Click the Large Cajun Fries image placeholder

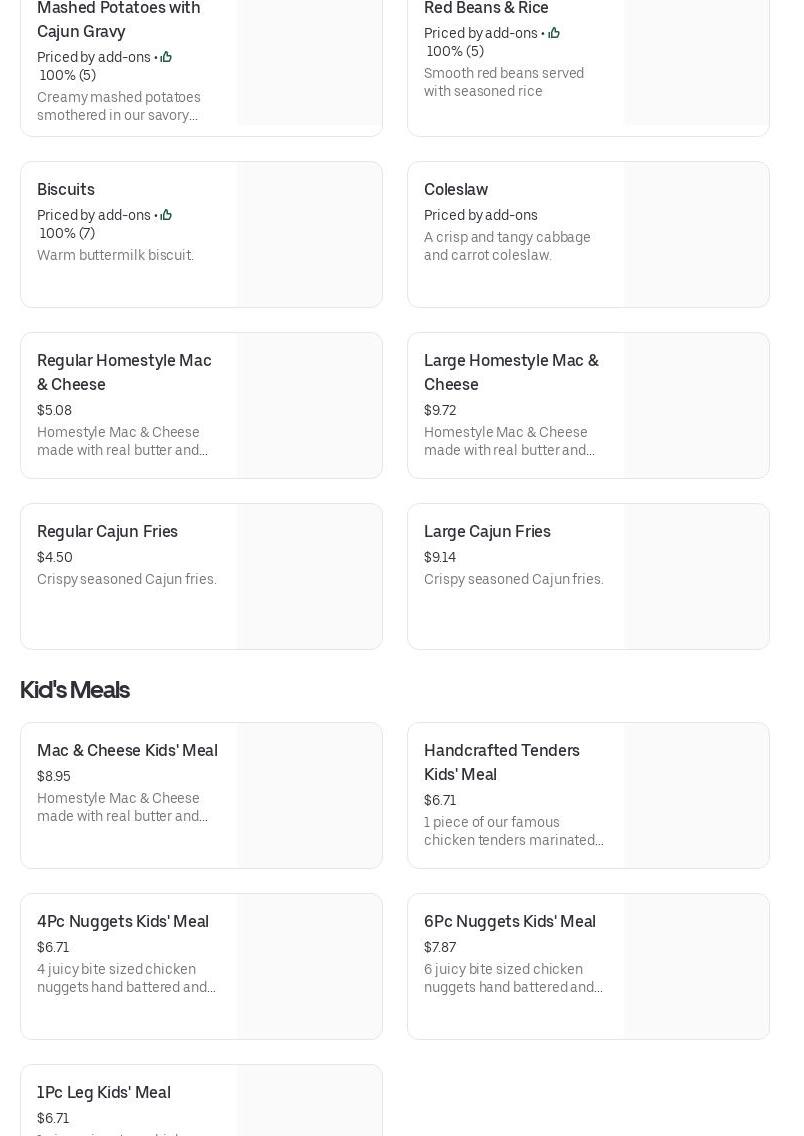click(696, 577)
